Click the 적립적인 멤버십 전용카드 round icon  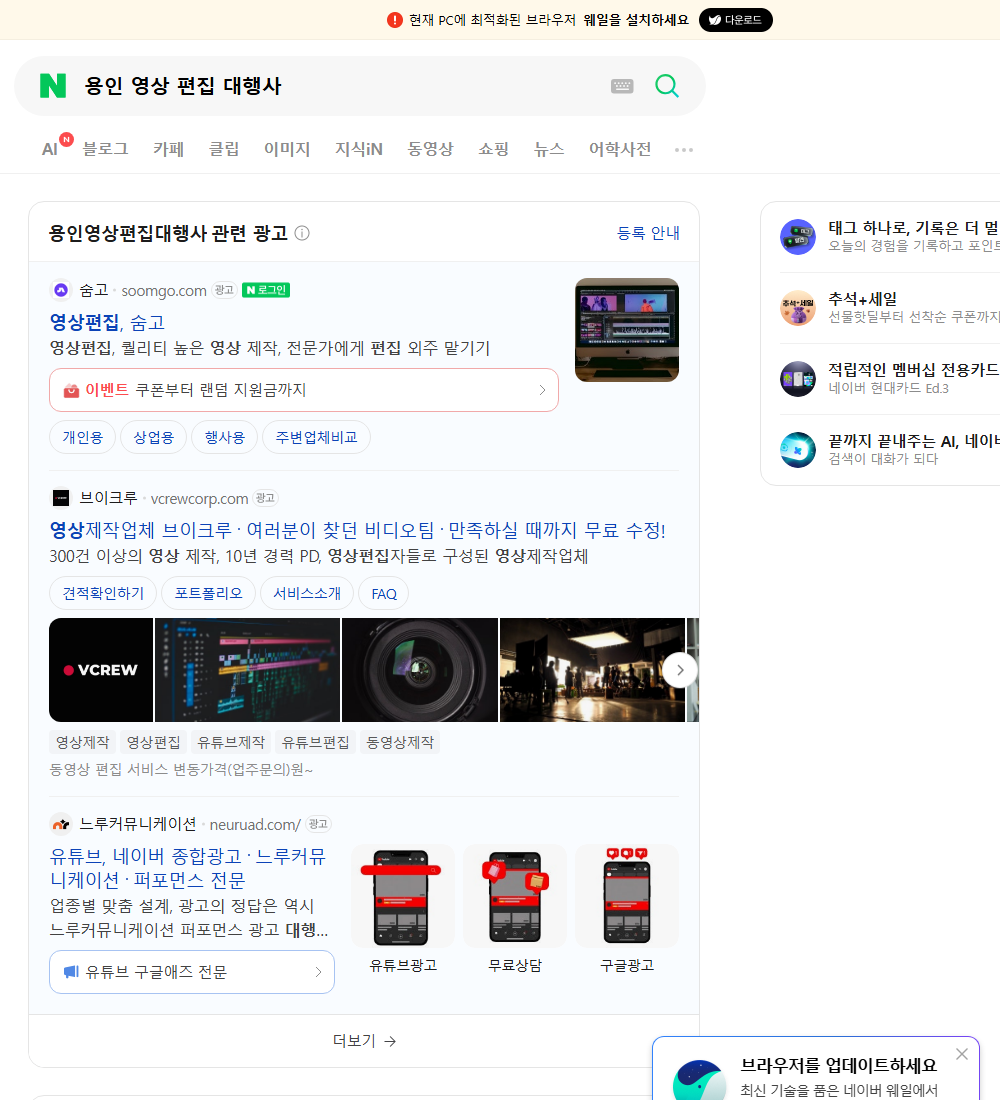798,379
